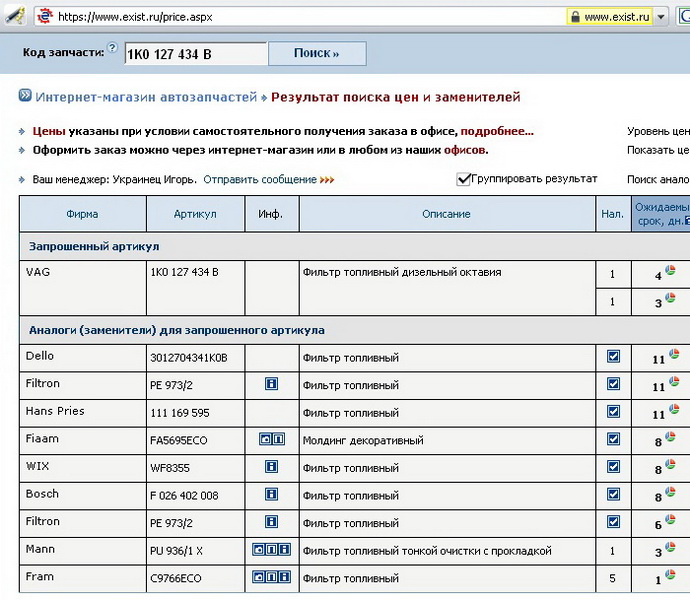
Task: Sort by Ожидаемый срок column header
Action: coord(661,214)
